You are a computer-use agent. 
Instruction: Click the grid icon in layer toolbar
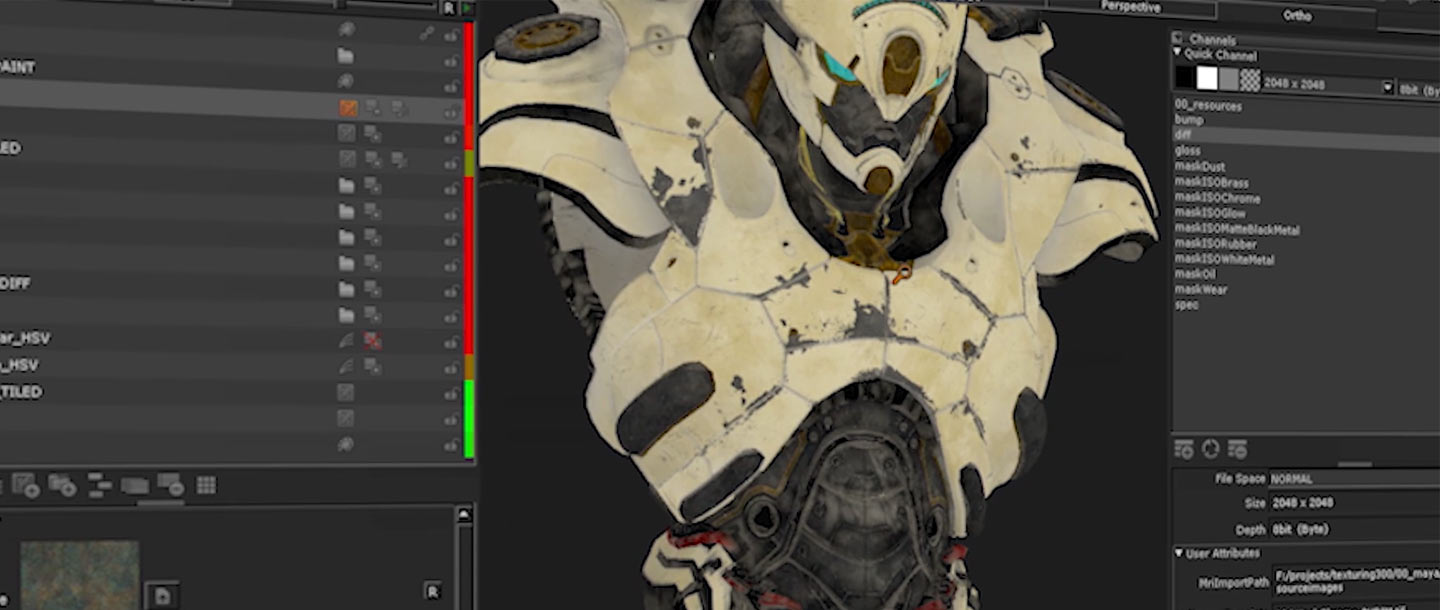tap(206, 485)
